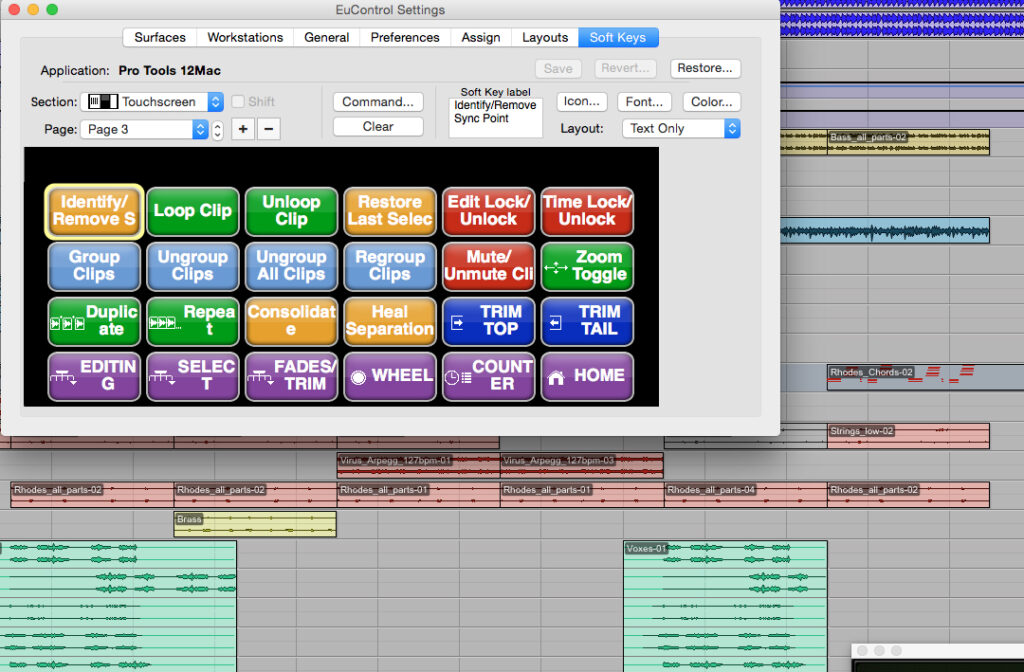Toggle the Shift checkbox
This screenshot has width=1024, height=672.
[238, 102]
